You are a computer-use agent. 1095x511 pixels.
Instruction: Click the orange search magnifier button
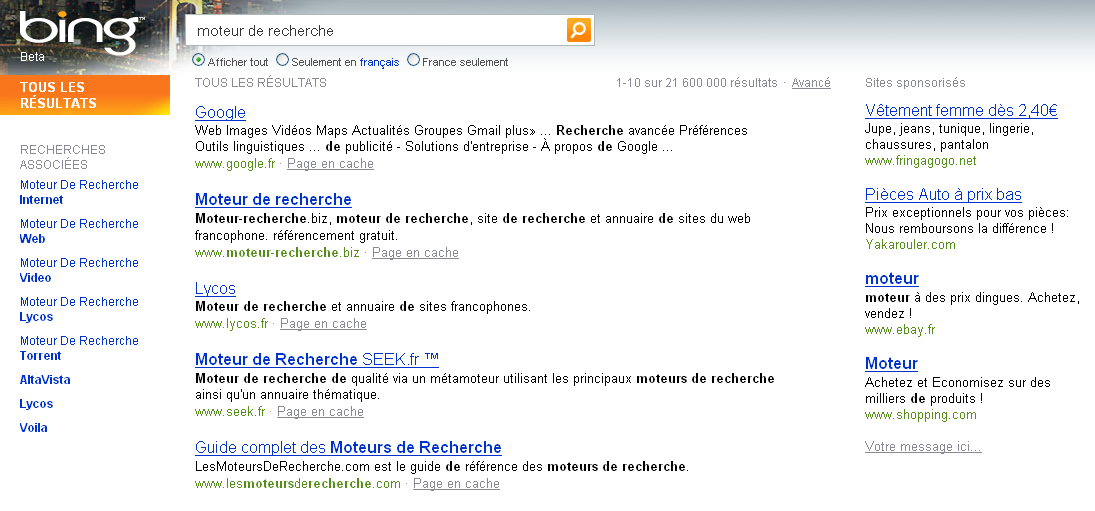[579, 30]
